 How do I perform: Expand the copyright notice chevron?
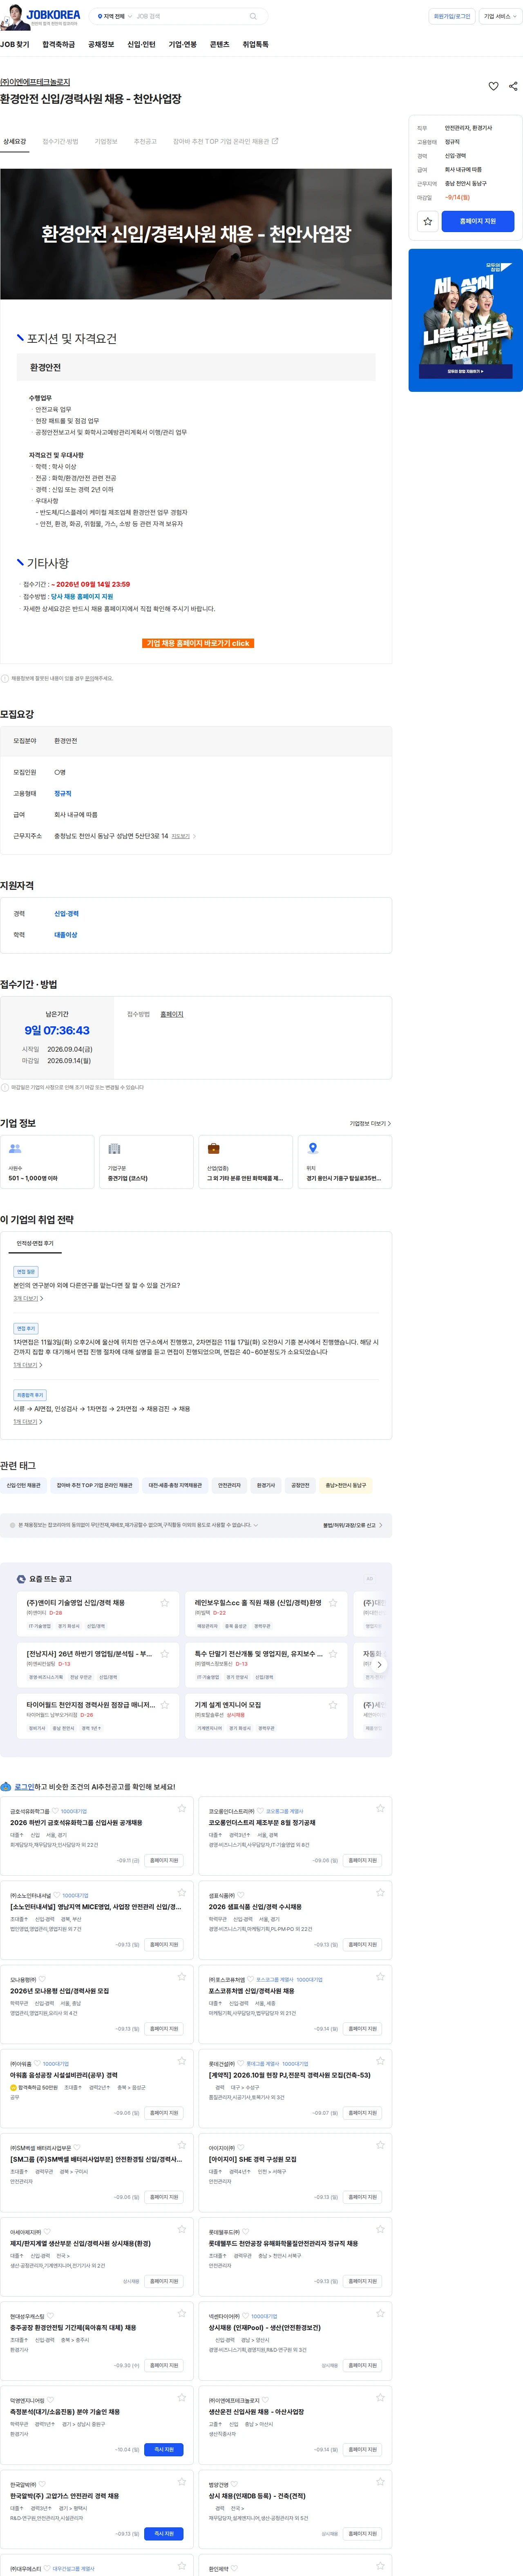pos(256,1525)
